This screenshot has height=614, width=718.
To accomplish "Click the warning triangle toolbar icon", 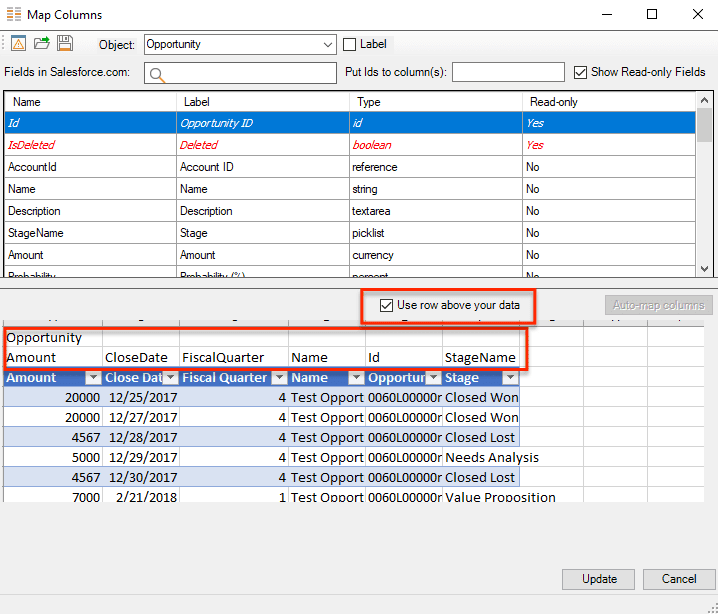I will tap(18, 43).
